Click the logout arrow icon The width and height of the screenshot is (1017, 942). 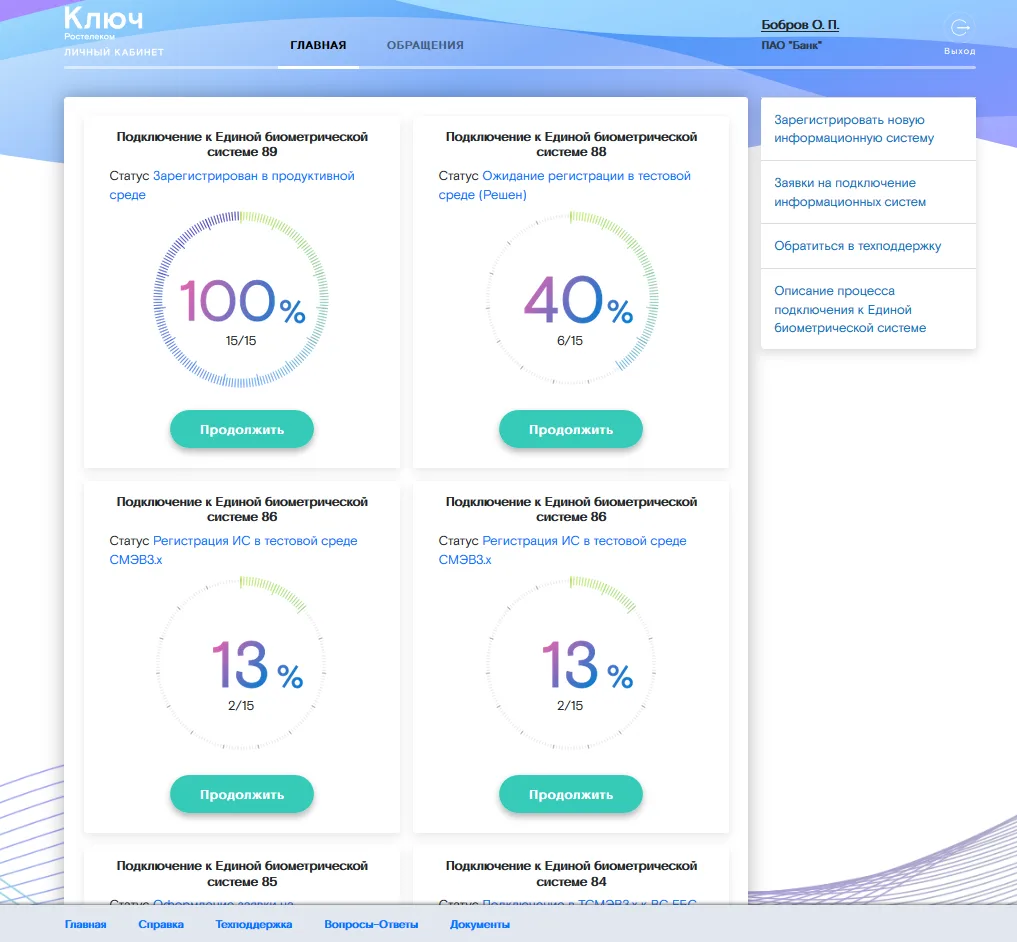point(959,27)
